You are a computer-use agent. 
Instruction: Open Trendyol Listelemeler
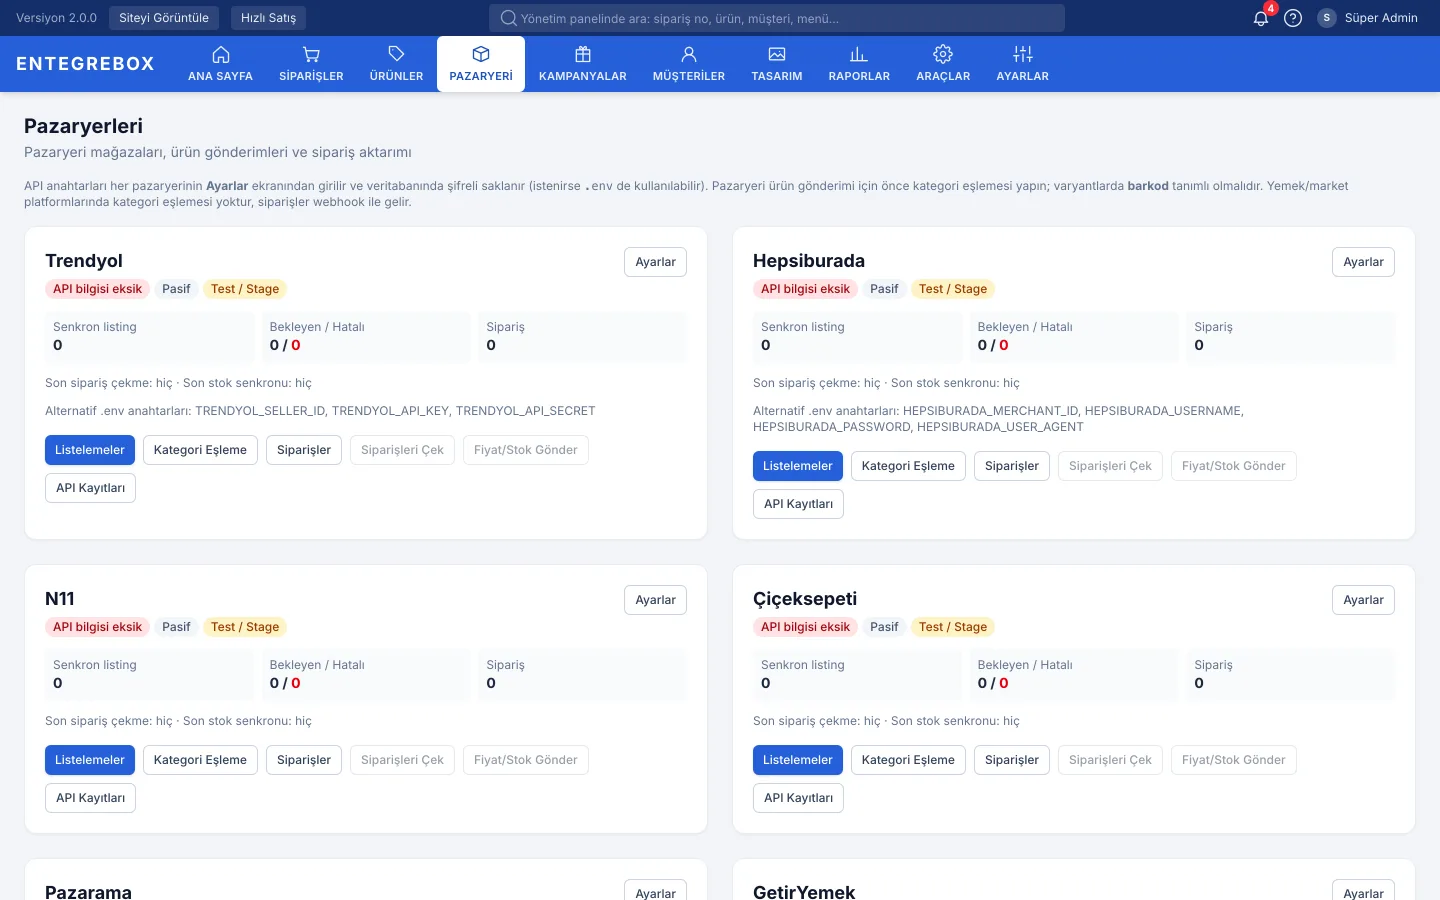click(x=90, y=450)
